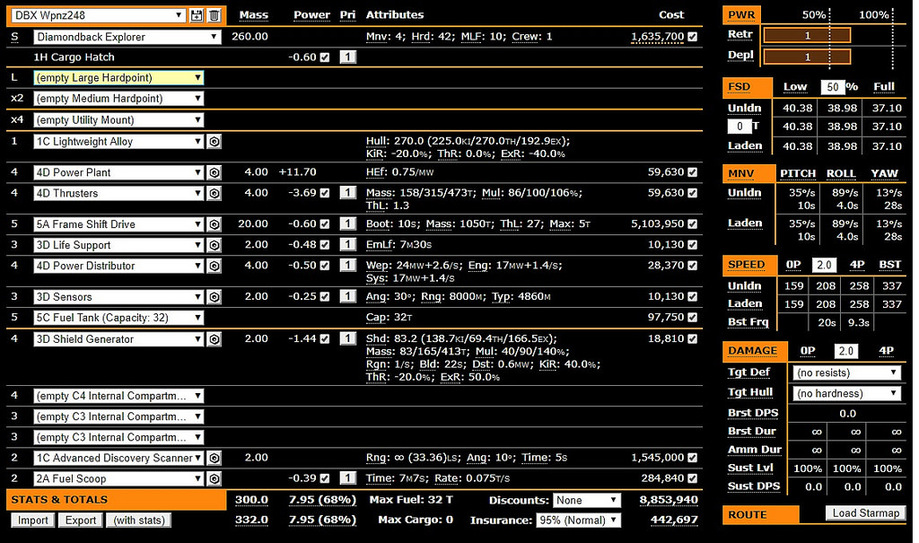
Task: Click the delete build trash icon
Action: point(213,15)
